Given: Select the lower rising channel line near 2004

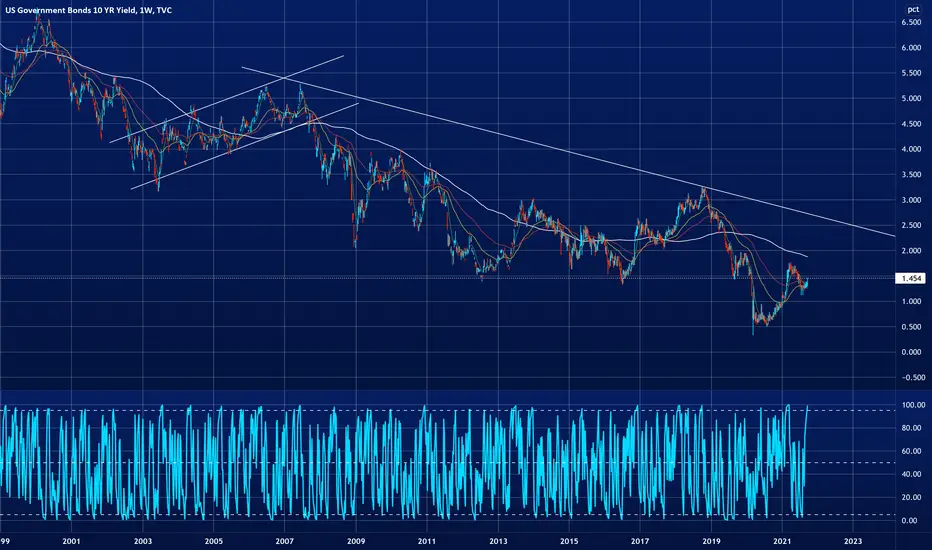Looking at the screenshot, I should pos(244,146).
